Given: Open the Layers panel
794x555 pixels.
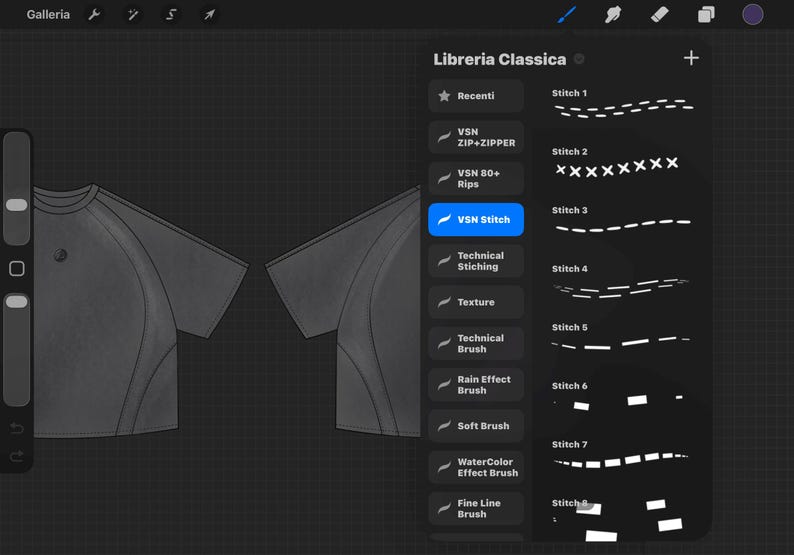Looking at the screenshot, I should [x=706, y=15].
